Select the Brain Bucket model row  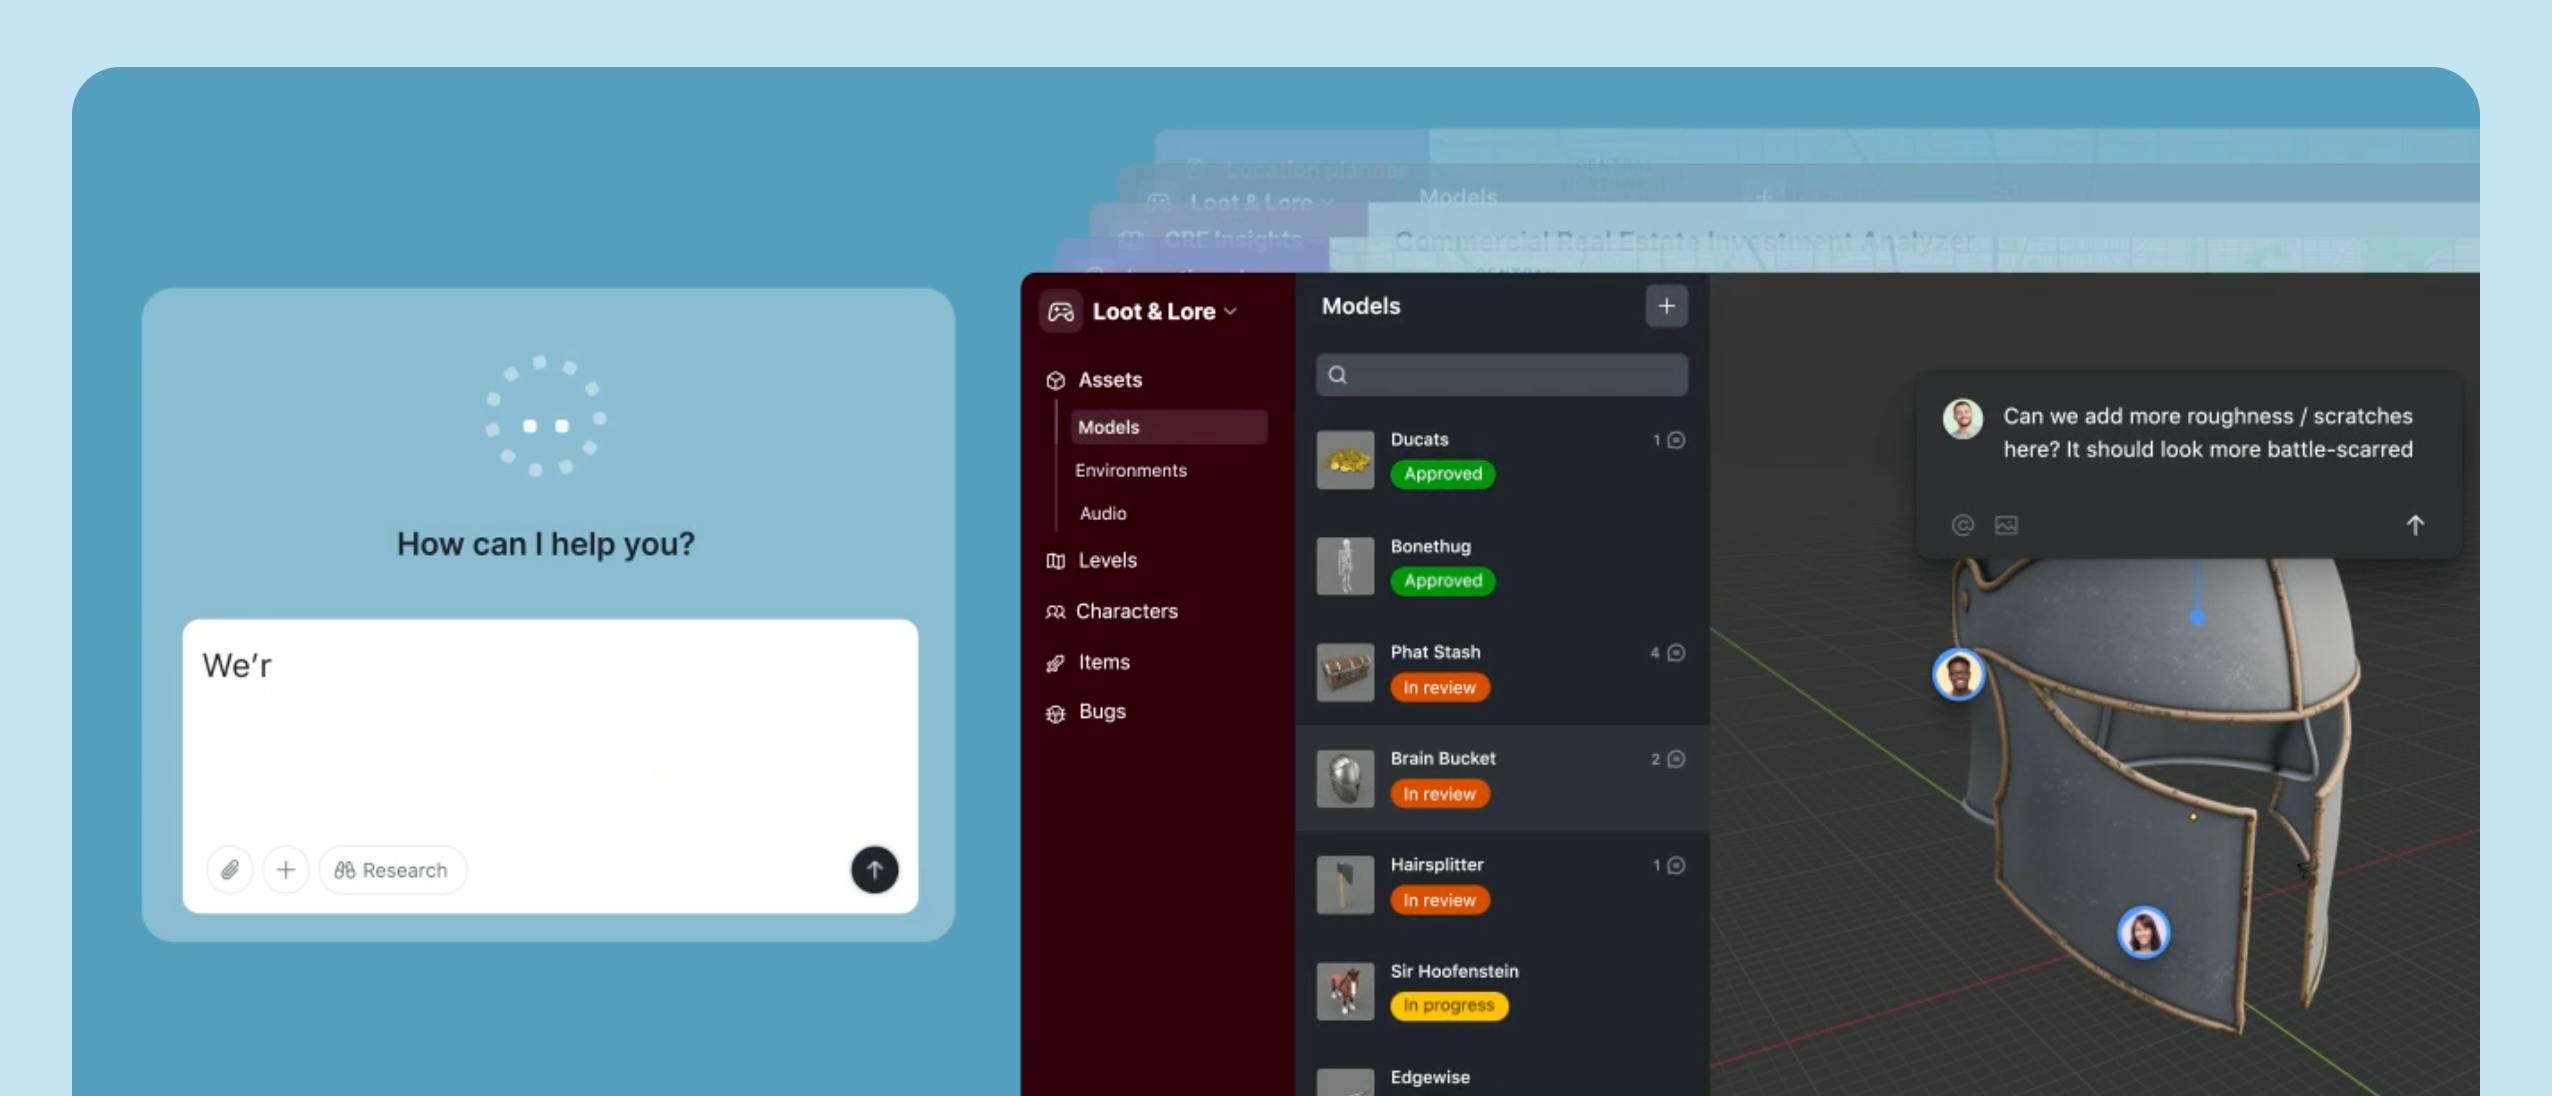click(1502, 778)
